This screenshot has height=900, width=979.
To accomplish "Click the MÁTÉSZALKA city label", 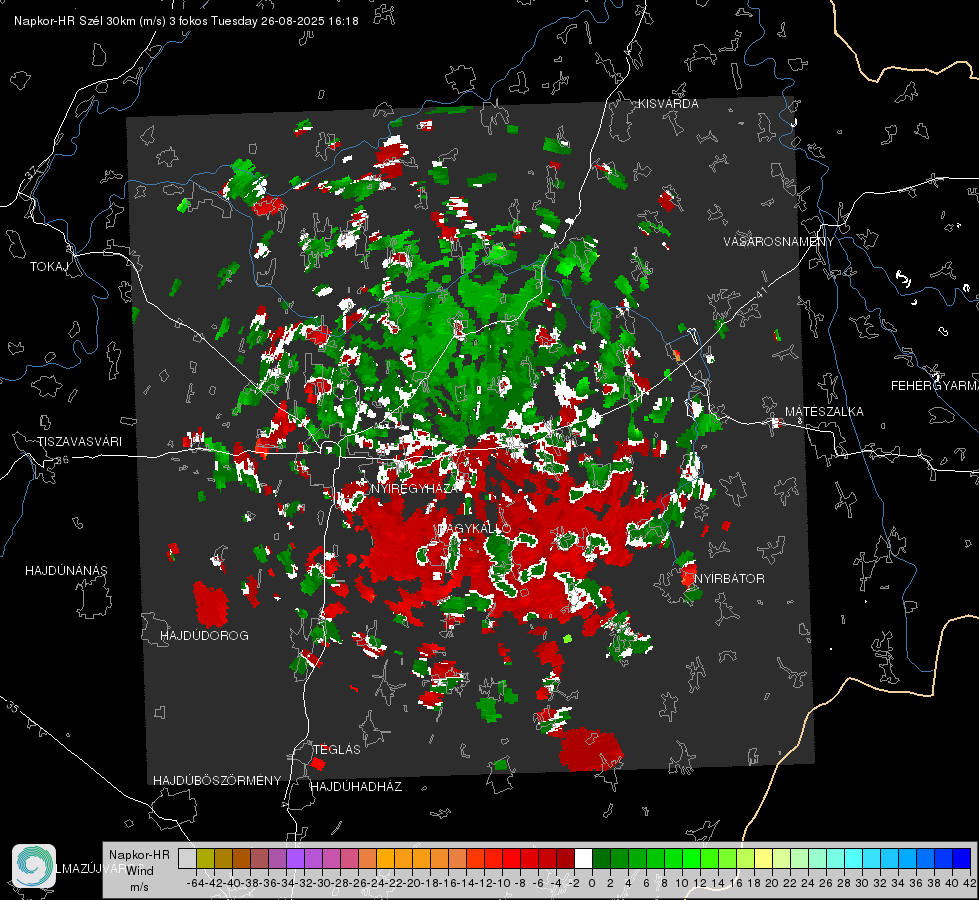I will pos(824,412).
